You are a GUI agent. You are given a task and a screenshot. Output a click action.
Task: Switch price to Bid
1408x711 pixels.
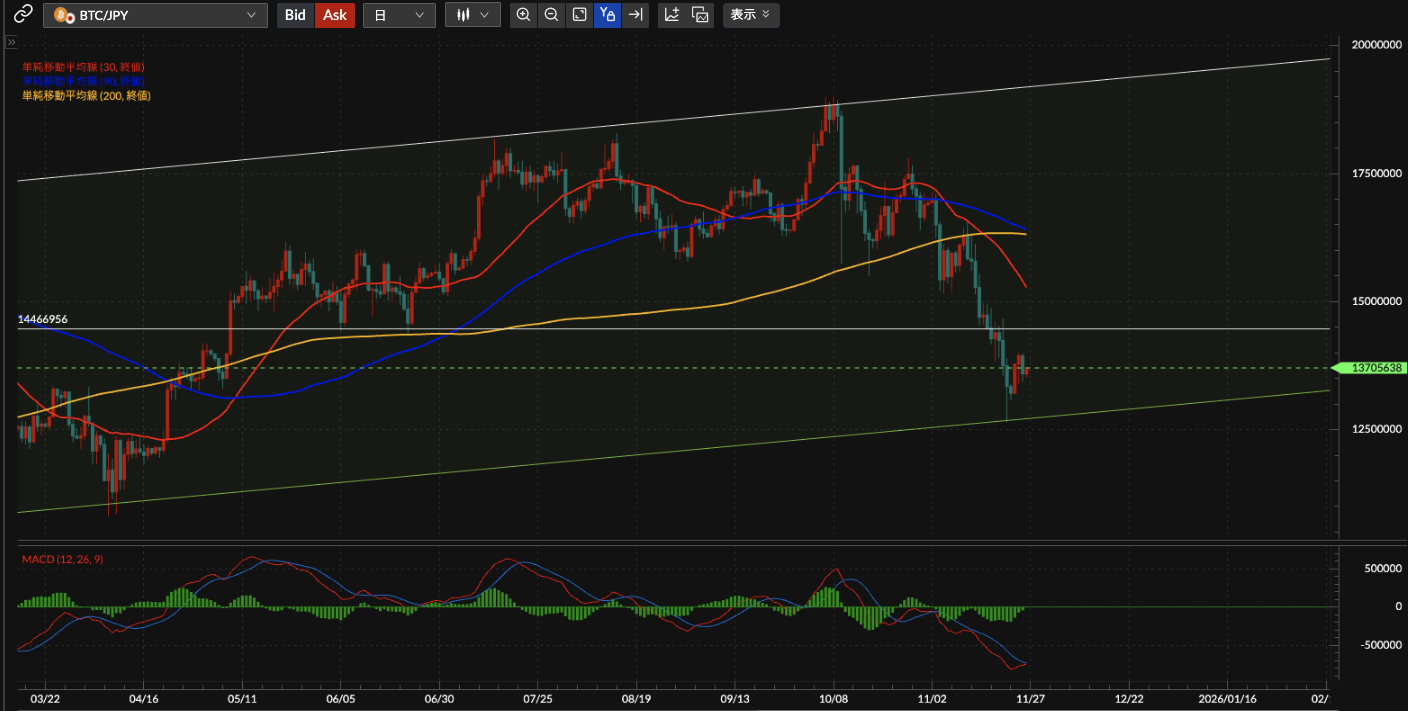[x=295, y=15]
